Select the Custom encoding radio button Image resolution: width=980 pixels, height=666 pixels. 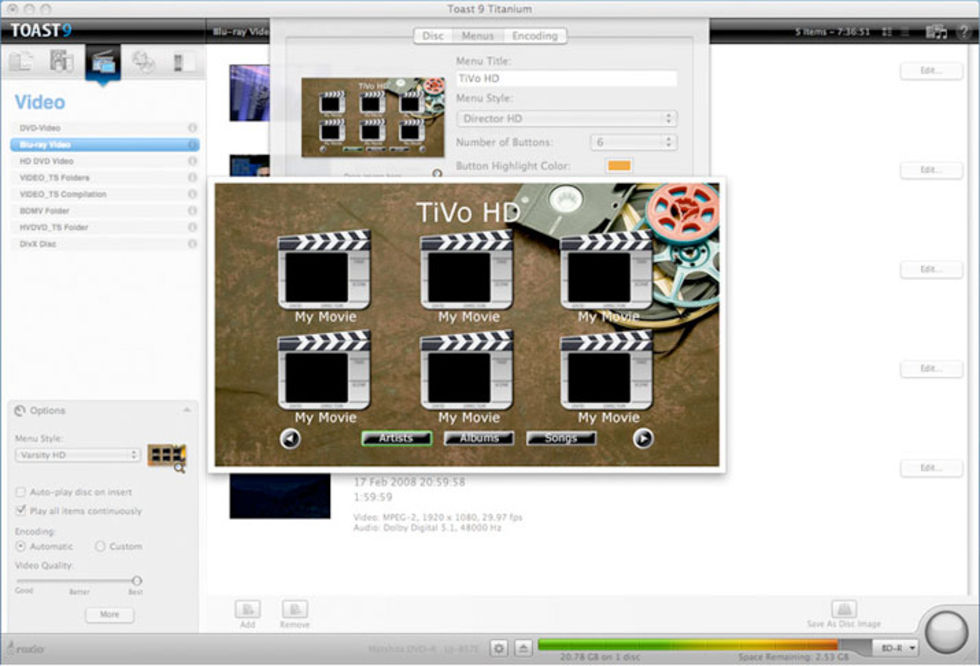tap(100, 547)
